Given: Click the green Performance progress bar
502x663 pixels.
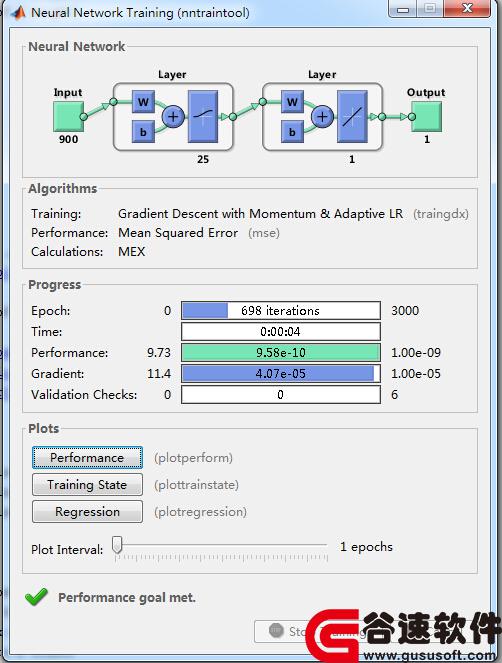Looking at the screenshot, I should click(x=281, y=353).
